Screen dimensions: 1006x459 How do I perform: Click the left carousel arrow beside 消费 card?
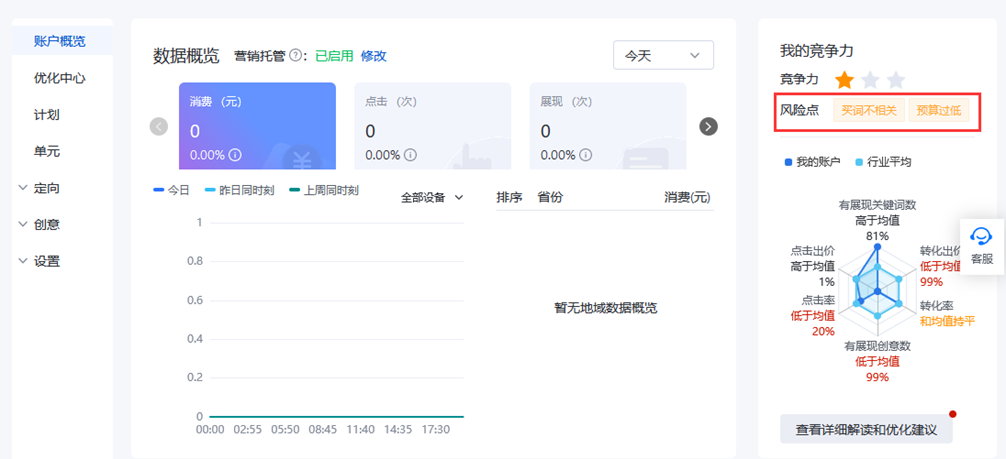click(x=158, y=126)
